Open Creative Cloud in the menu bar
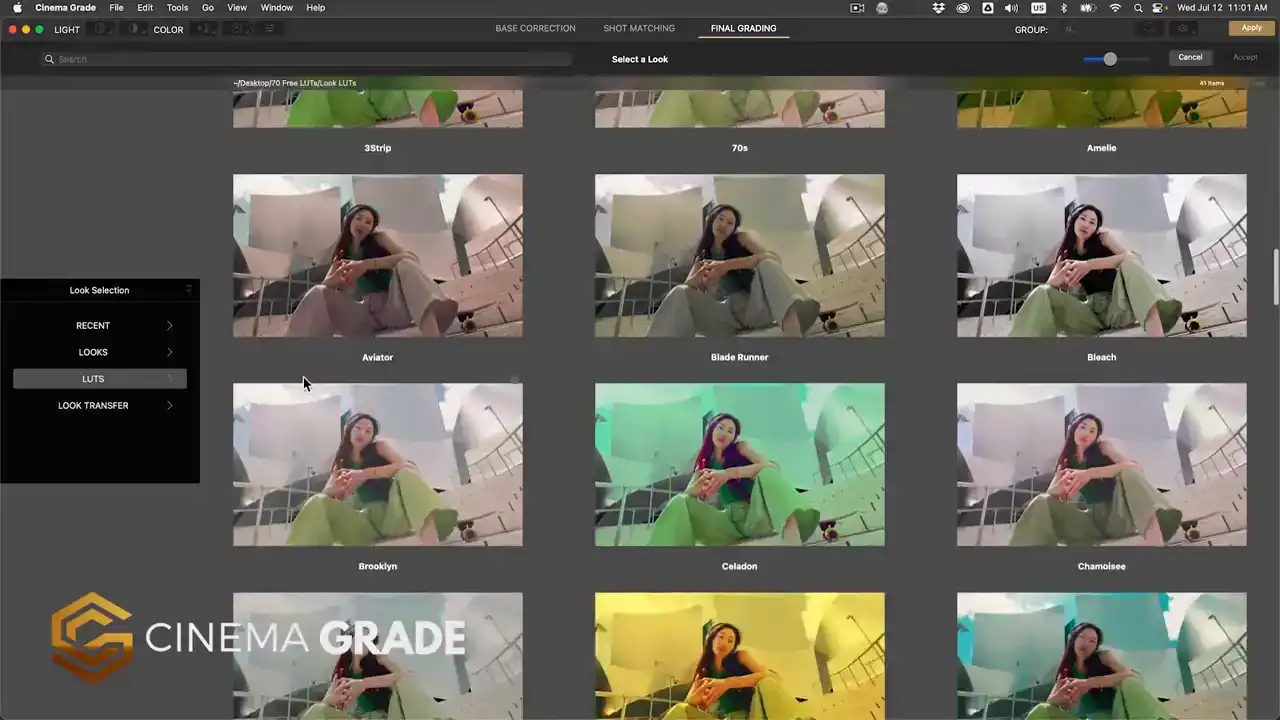1280x720 pixels. pos(963,8)
